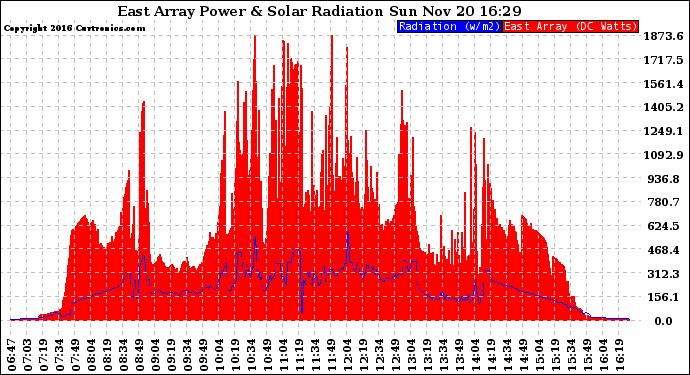Click the 10:34 time axis label

pos(252,355)
